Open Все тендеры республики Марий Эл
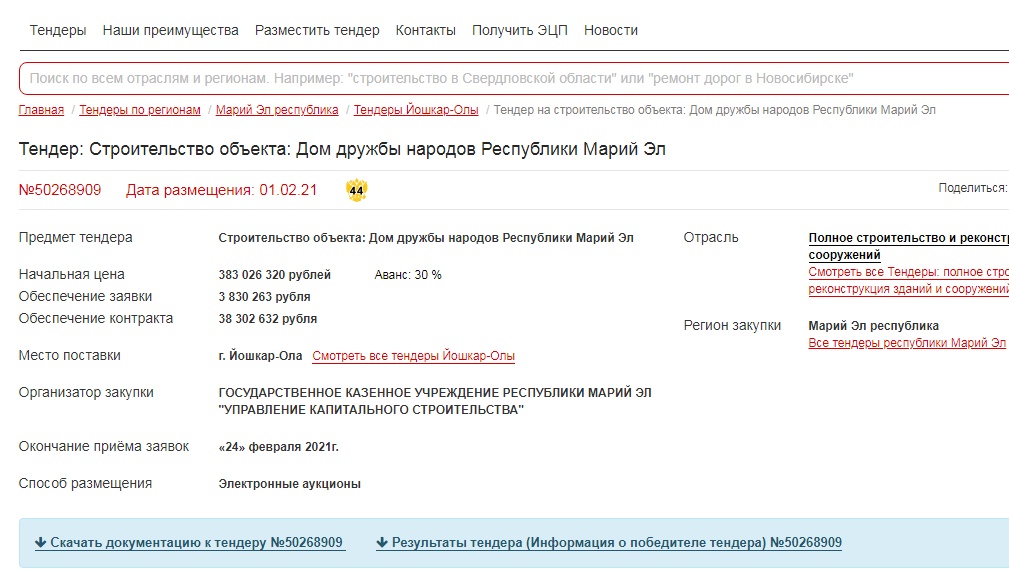The image size is (1009, 570). point(906,343)
